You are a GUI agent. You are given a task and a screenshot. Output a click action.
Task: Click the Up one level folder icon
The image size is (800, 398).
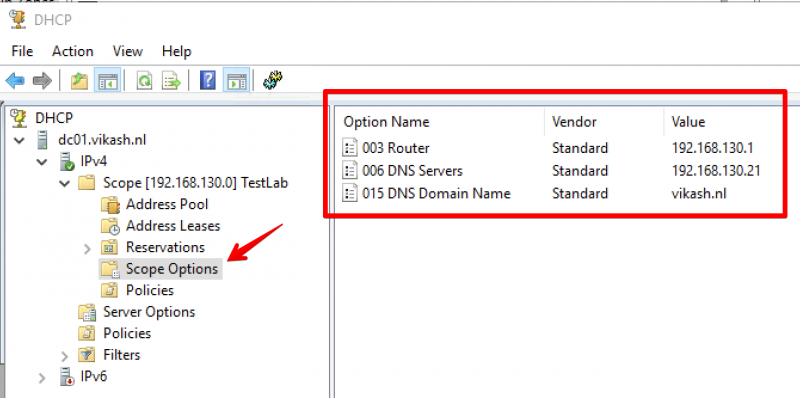point(79,81)
